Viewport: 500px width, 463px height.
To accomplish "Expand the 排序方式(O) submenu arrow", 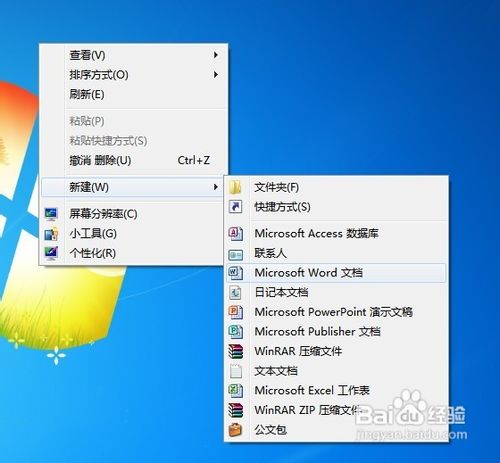I will tap(216, 74).
